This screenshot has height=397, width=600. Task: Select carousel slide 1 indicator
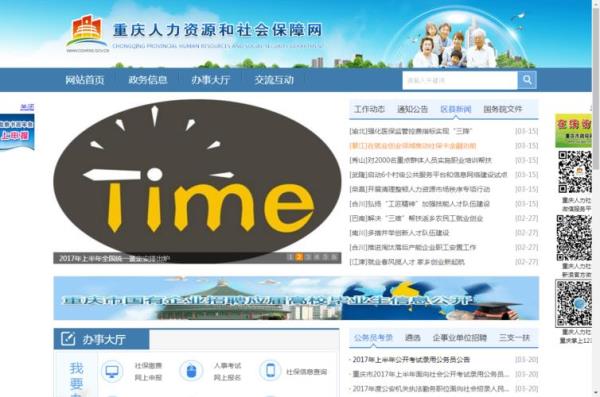(290, 257)
